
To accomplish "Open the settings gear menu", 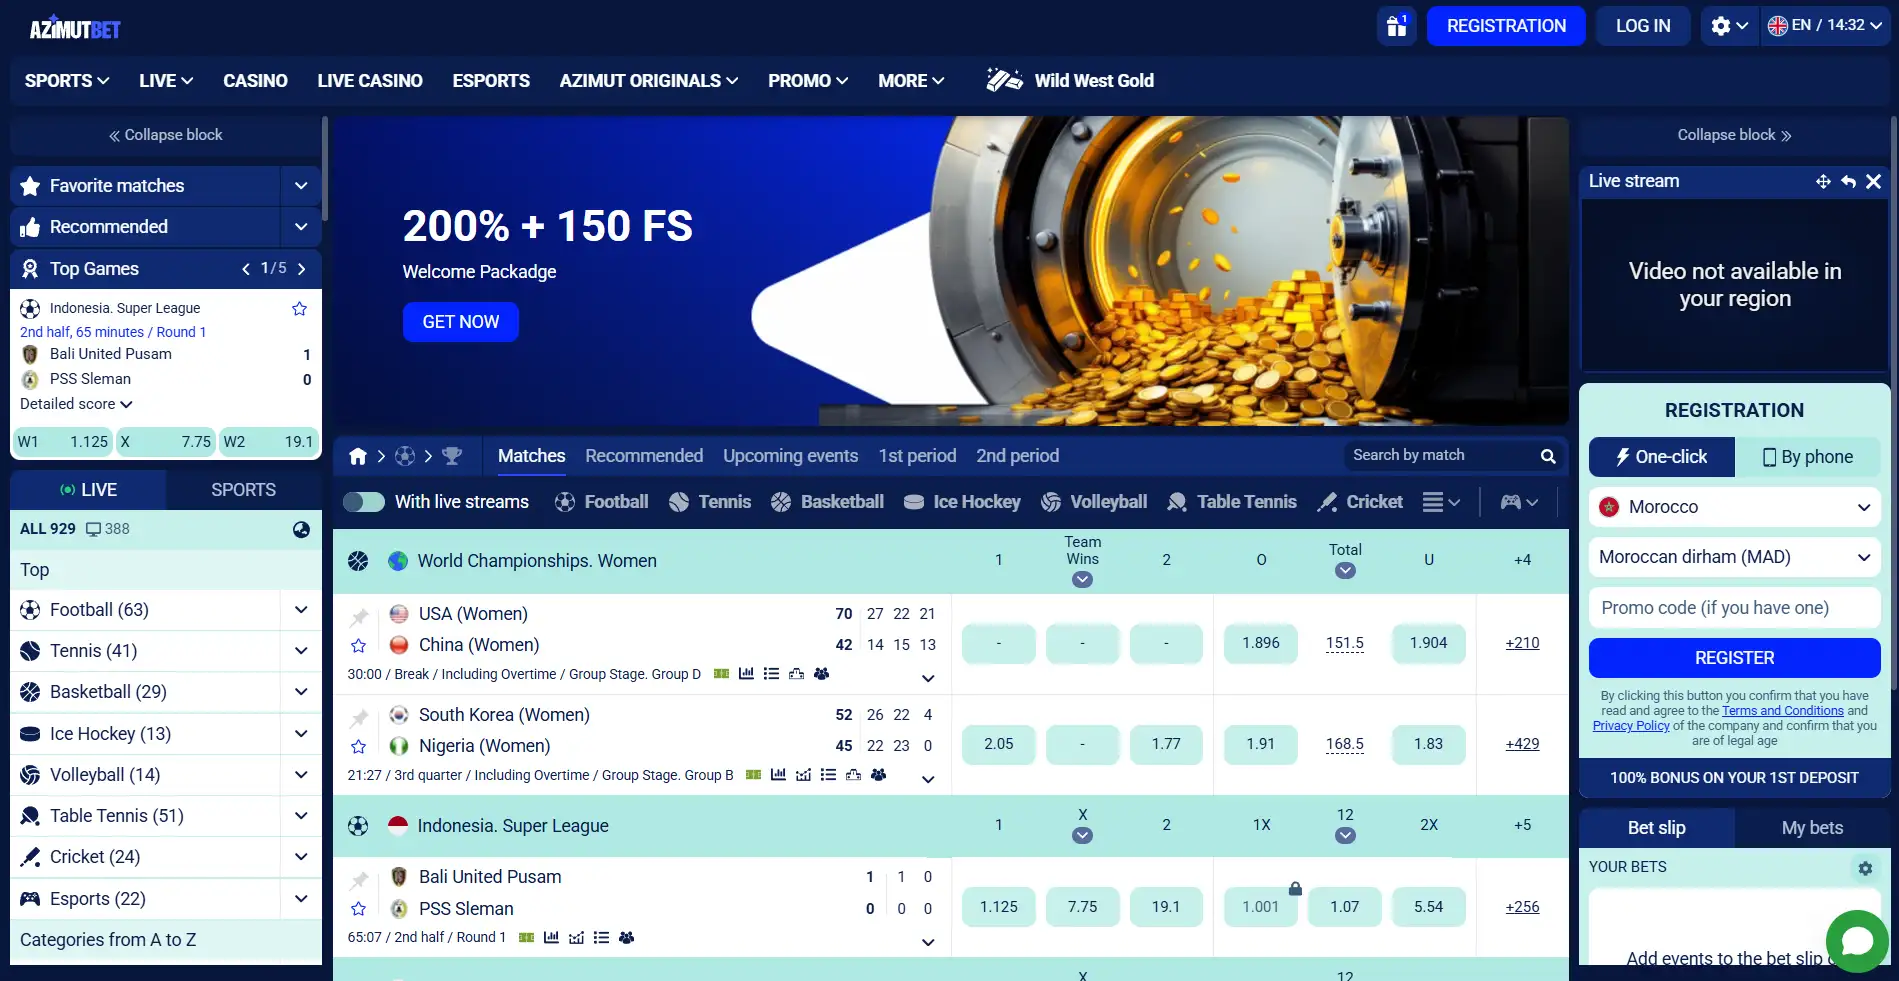I will pos(1729,26).
